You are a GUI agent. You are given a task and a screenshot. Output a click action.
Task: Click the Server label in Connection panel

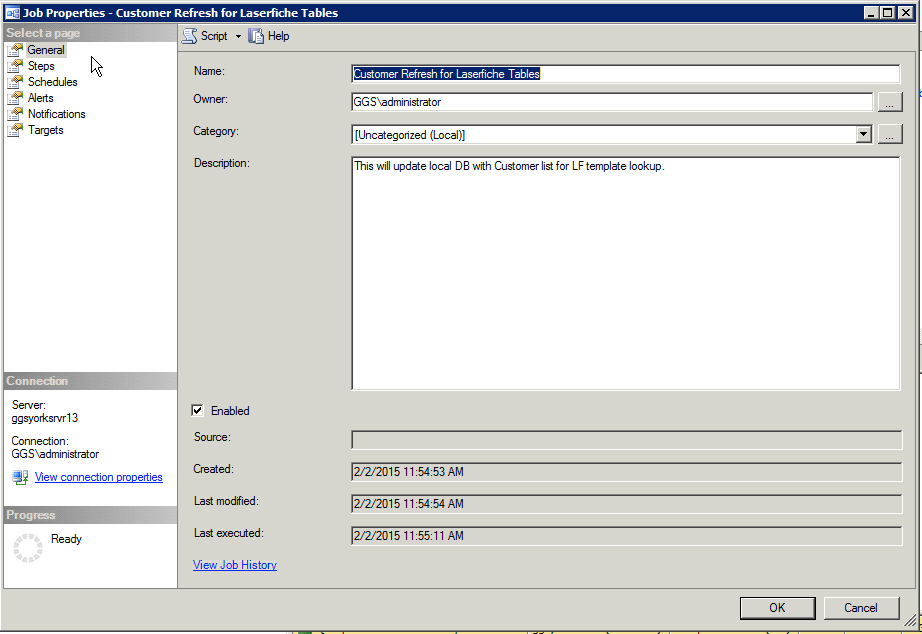29,405
